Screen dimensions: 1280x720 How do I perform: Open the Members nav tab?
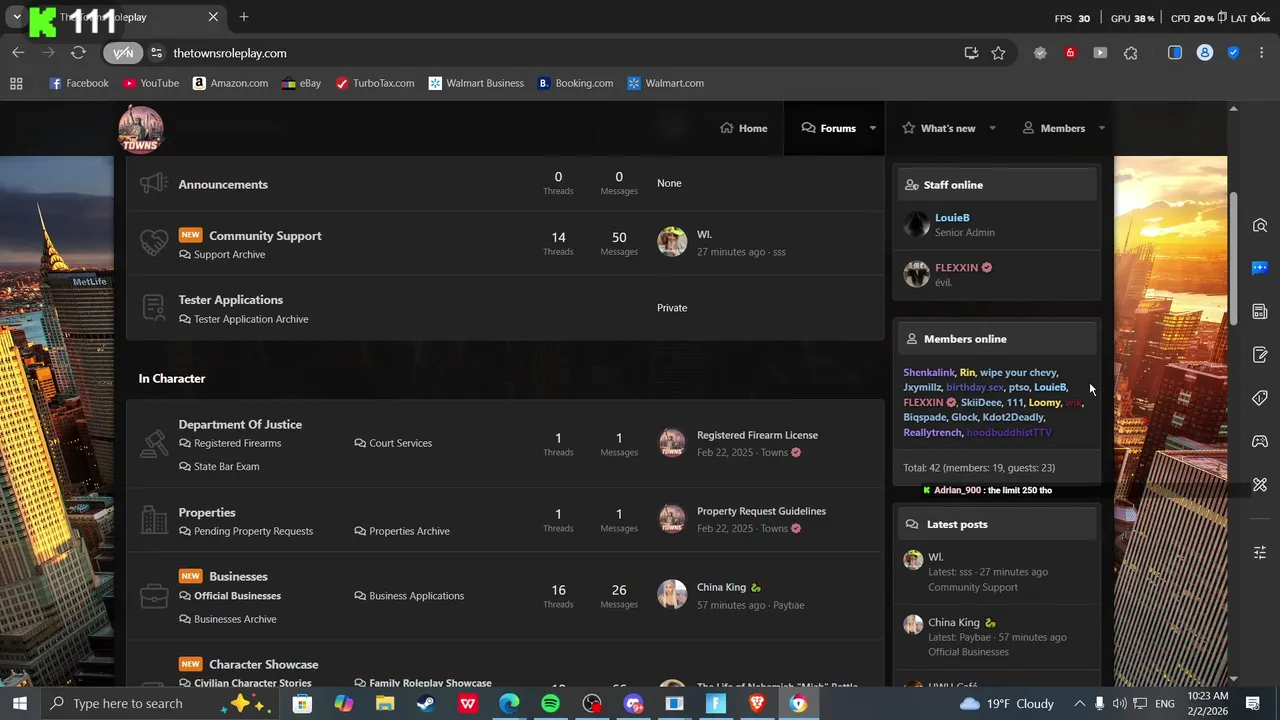point(1053,128)
